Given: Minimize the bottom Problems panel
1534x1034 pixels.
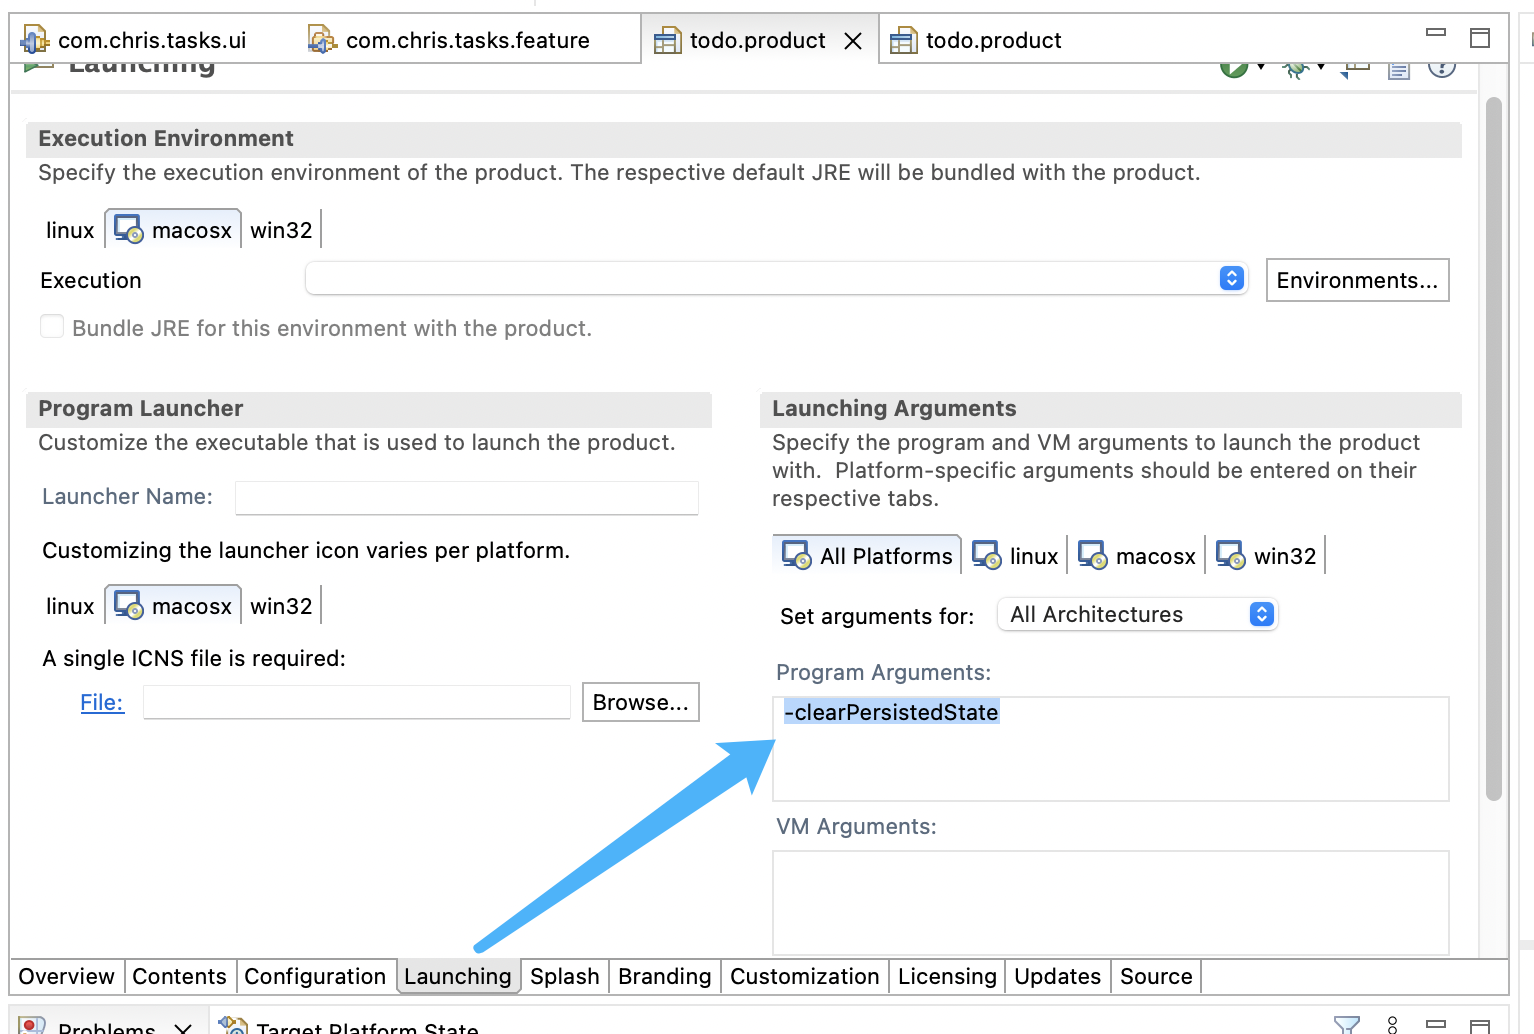Looking at the screenshot, I should pyautogui.click(x=1436, y=1023).
